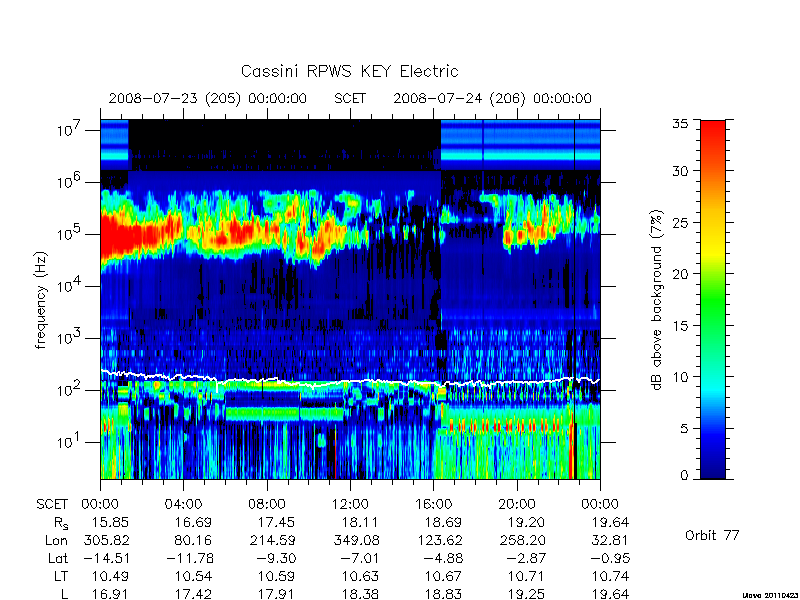
Task: Click the time tick label '12:00'
Action: click(350, 504)
